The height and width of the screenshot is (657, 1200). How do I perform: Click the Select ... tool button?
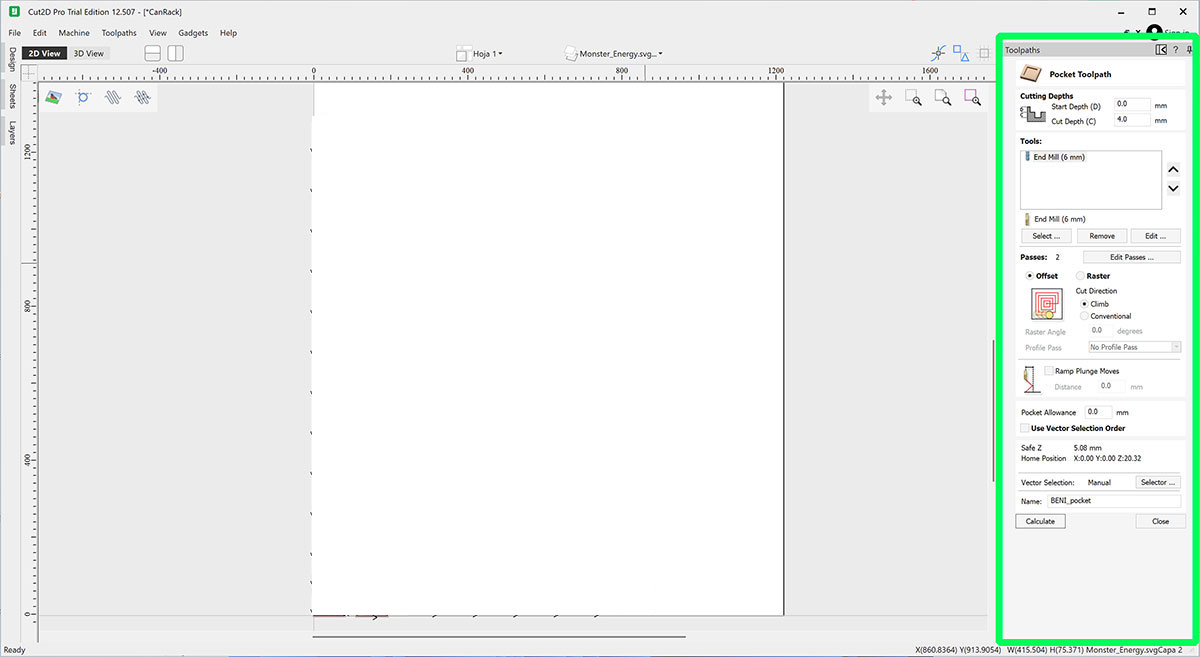(x=1047, y=236)
